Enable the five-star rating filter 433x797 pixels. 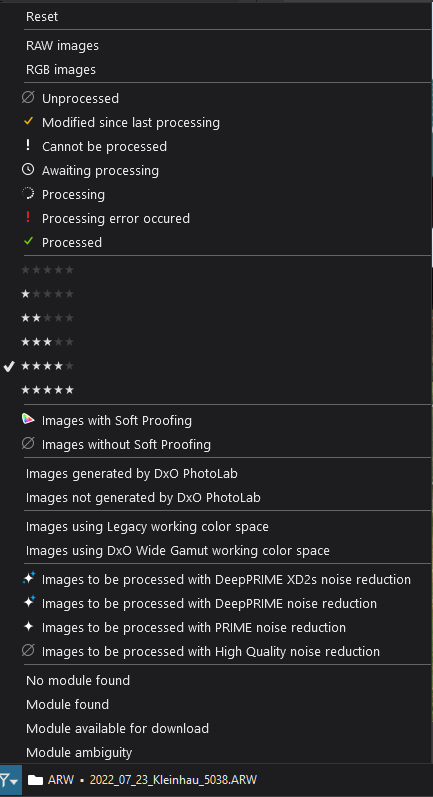click(x=47, y=390)
